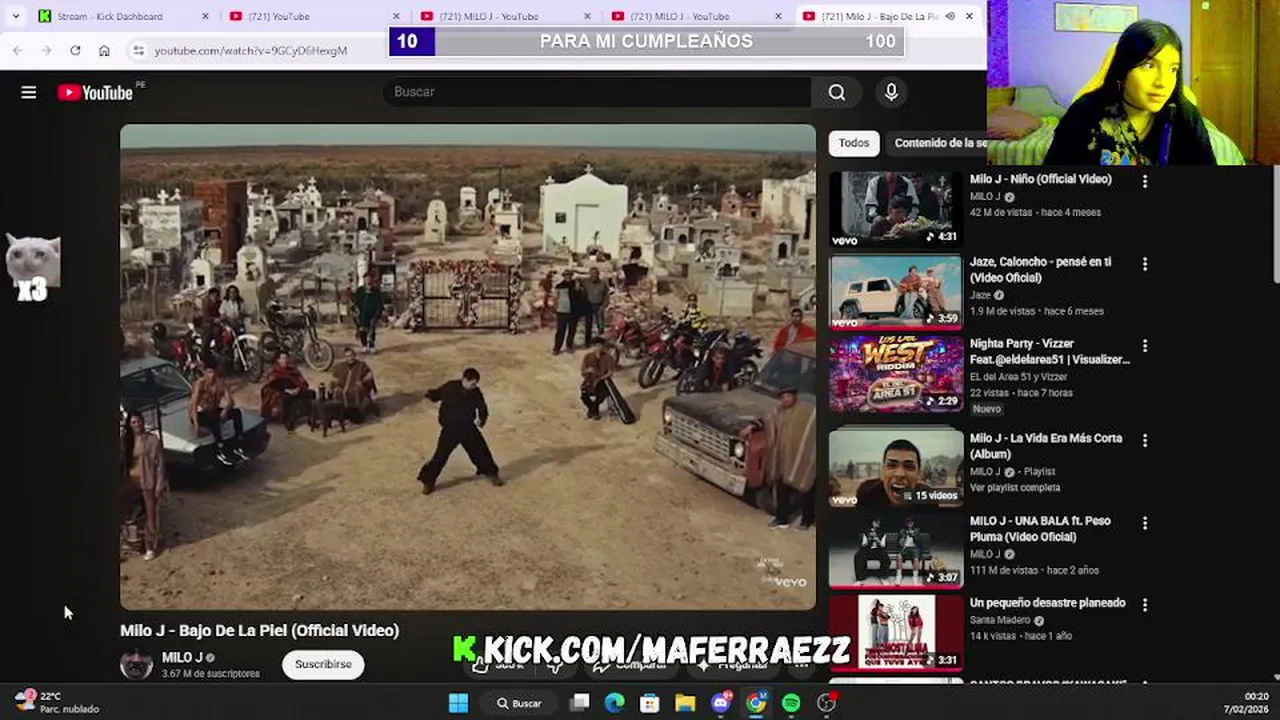This screenshot has width=1280, height=720.
Task: Open MILO J channel name link below video
Action: tap(182, 657)
